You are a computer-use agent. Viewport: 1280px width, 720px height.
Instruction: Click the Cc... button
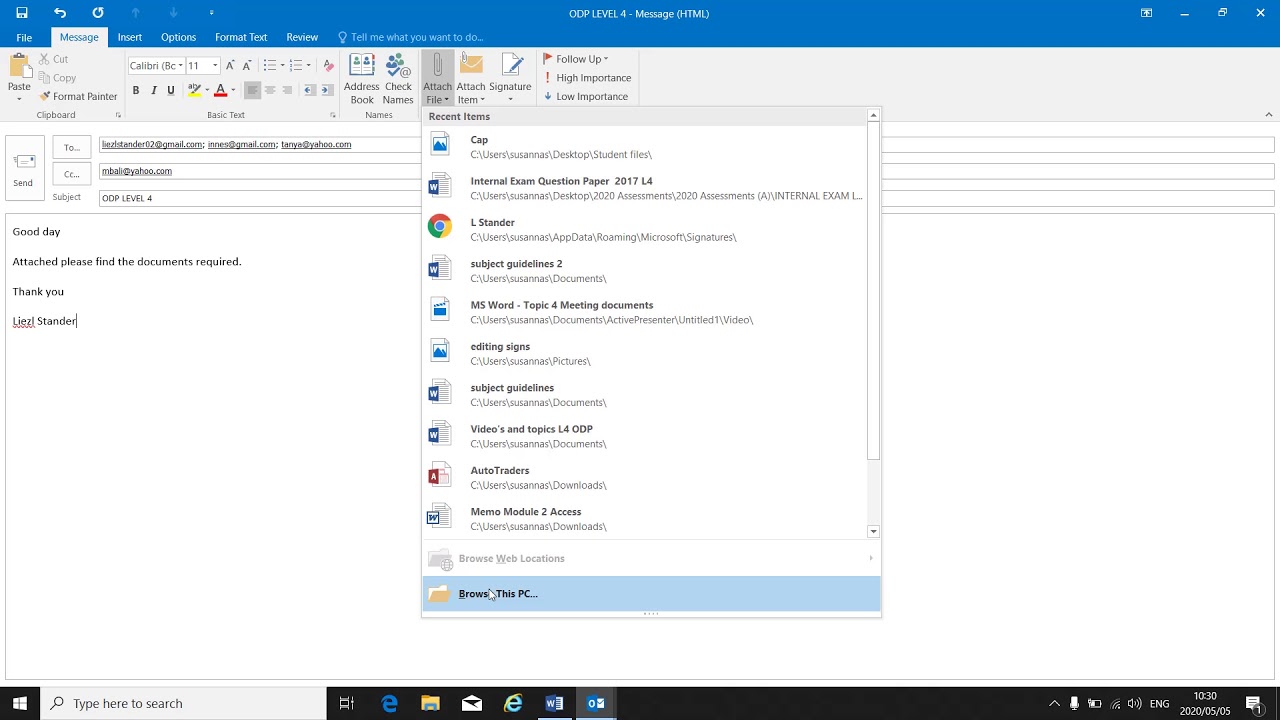click(71, 174)
